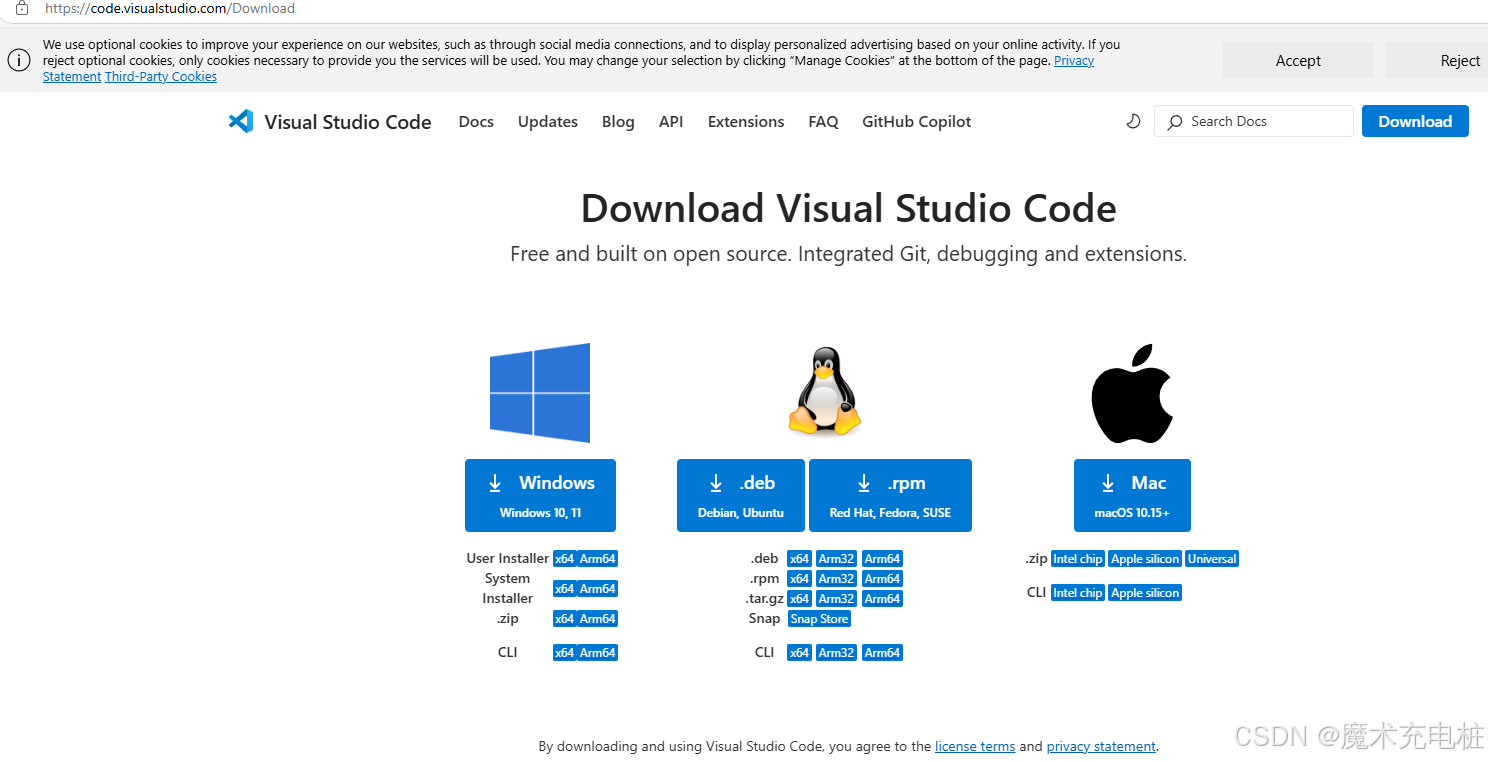1488x762 pixels.
Task: Toggle the dark theme moon icon
Action: pyautogui.click(x=1133, y=121)
